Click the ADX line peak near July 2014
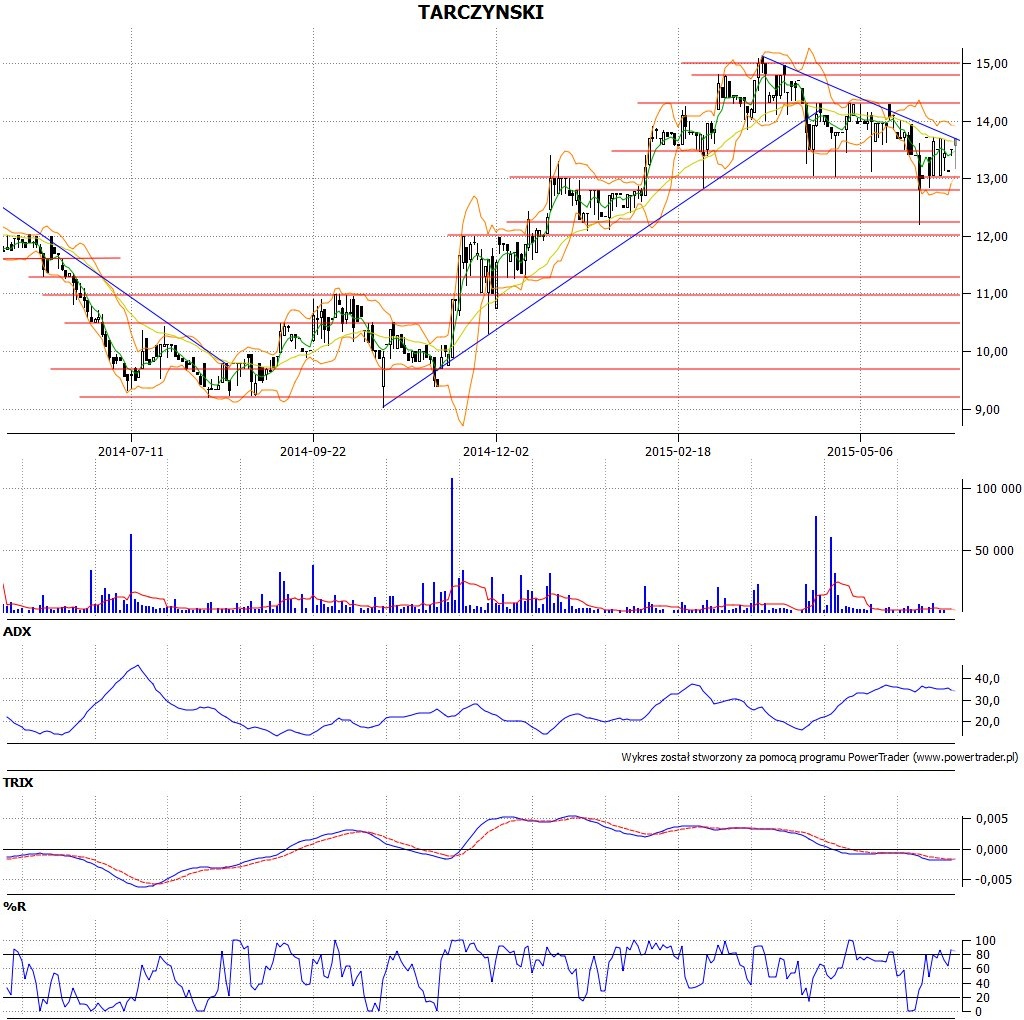1024x1020 pixels. click(137, 666)
